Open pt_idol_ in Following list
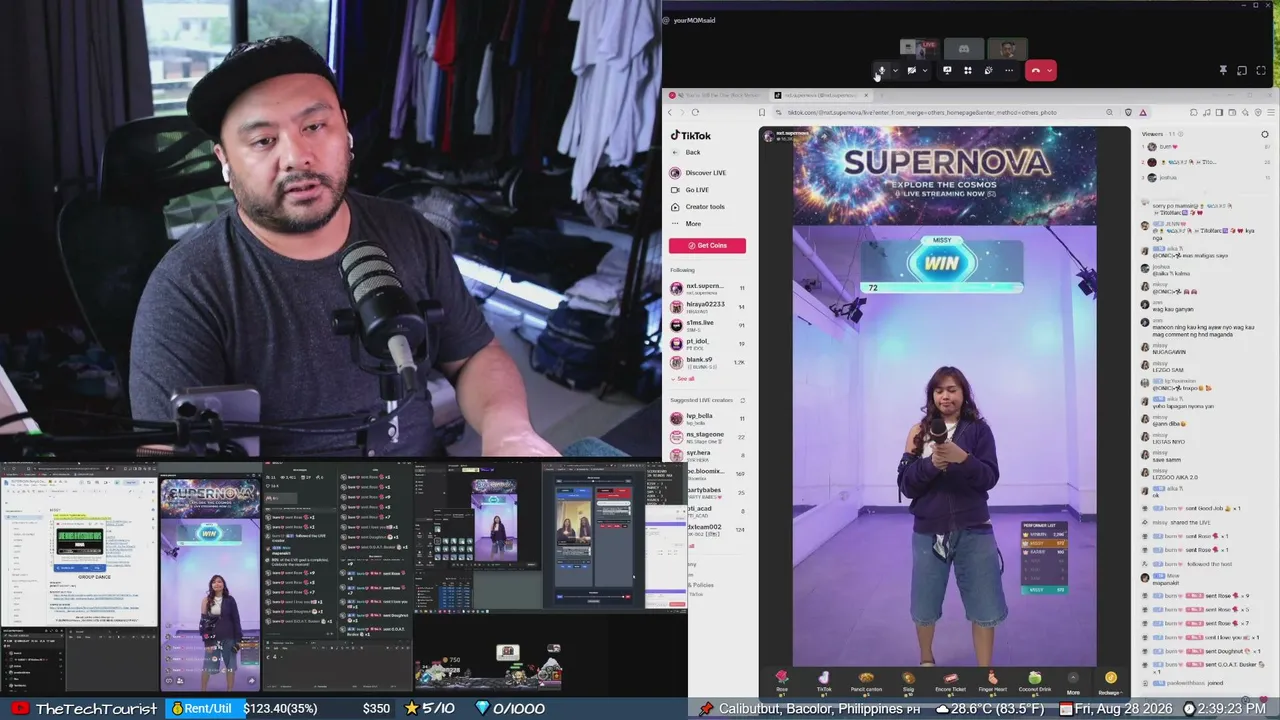Image resolution: width=1280 pixels, height=720 pixels. (x=708, y=343)
